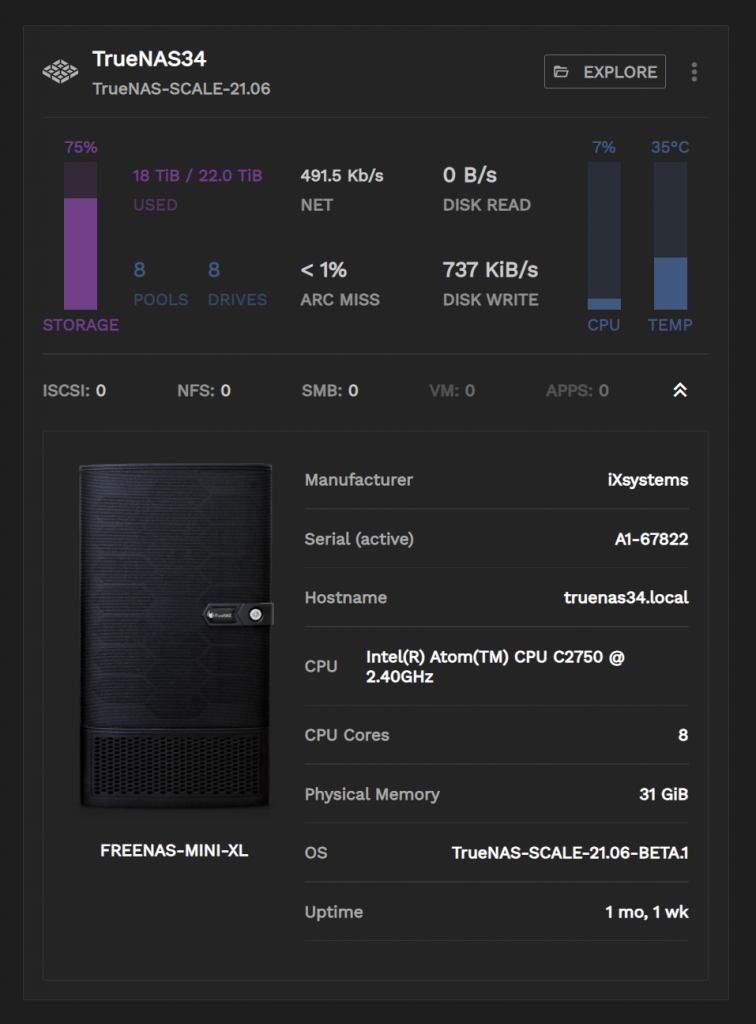Click the TrueNAS34 system name
Screen dimensions: 756x1024
[x=149, y=59]
